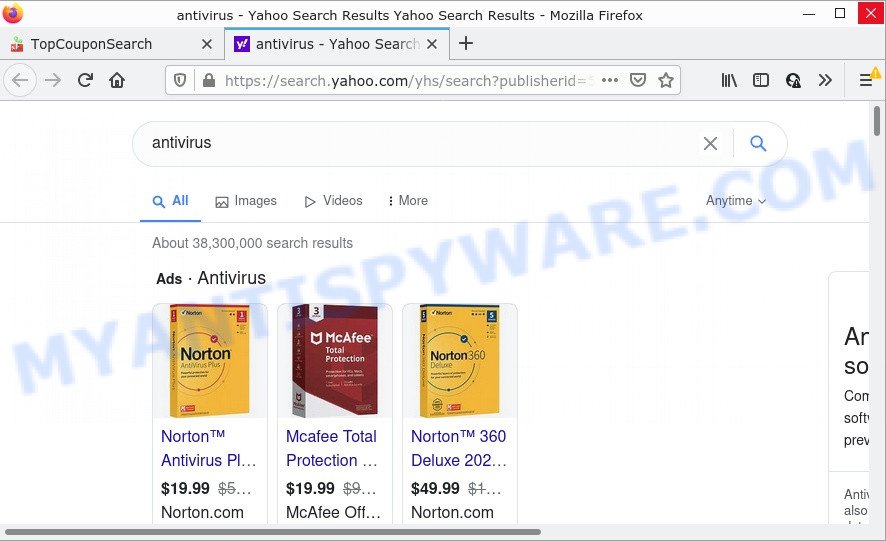View site security padlock info
The width and height of the screenshot is (886, 541).
tap(209, 81)
